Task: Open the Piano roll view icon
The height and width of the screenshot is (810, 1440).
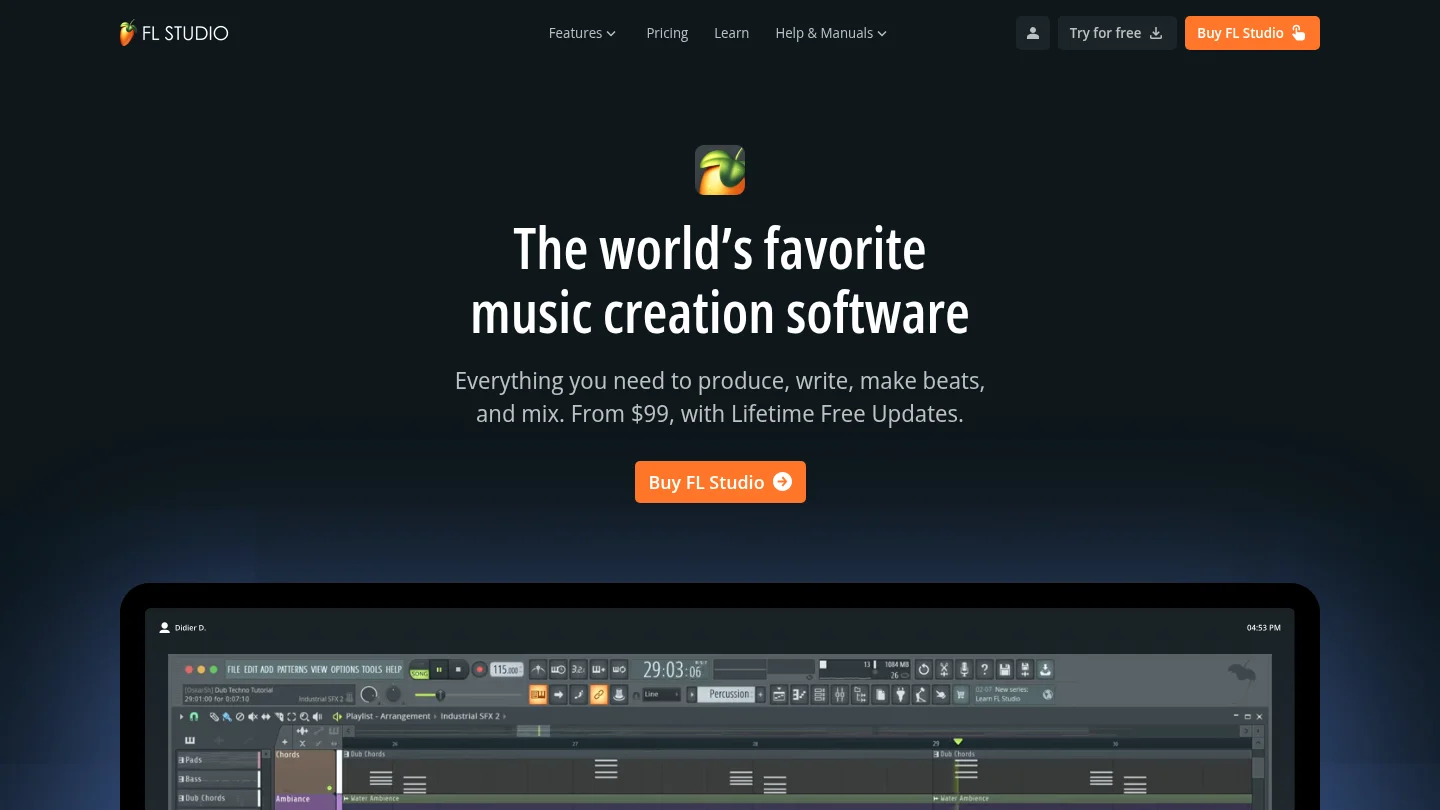Action: pyautogui.click(x=799, y=694)
